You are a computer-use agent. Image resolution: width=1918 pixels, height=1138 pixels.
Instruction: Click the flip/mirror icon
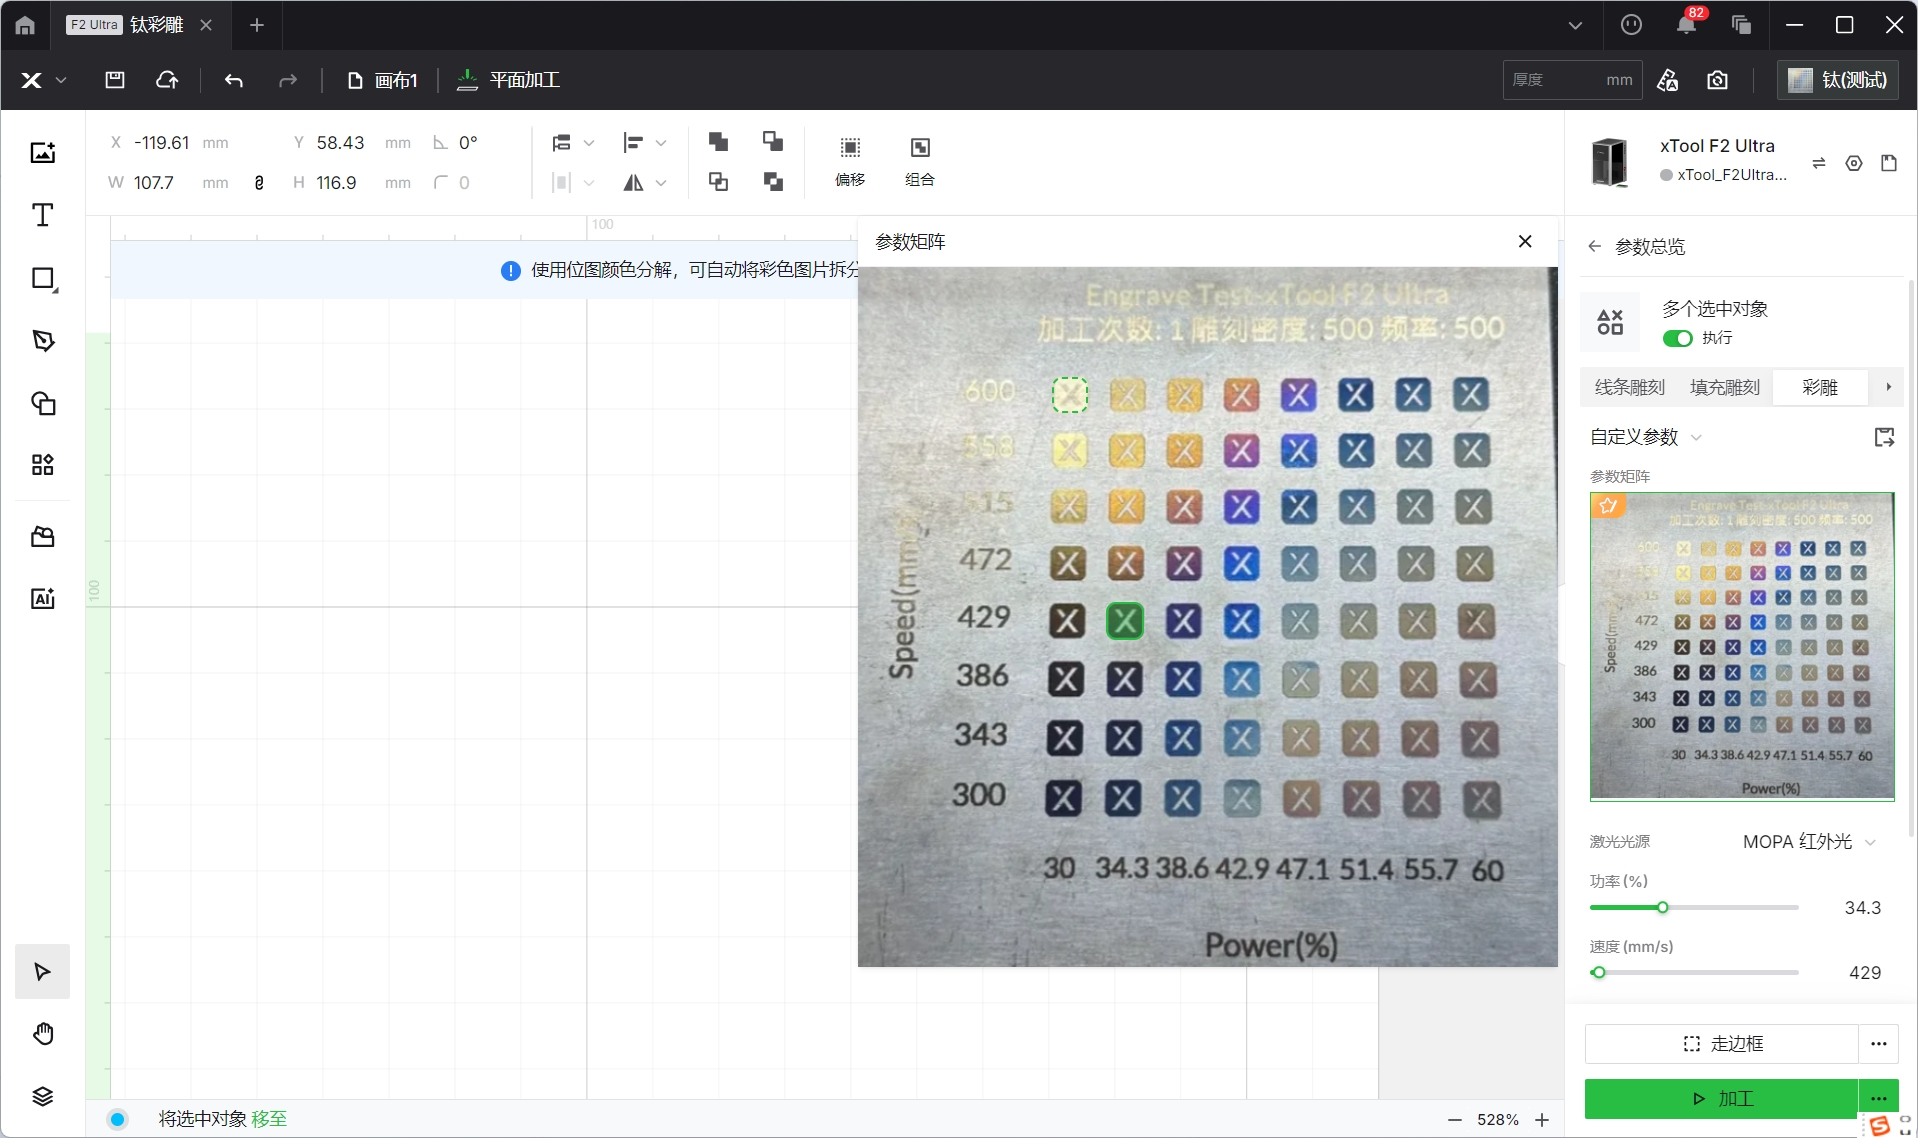(x=633, y=183)
